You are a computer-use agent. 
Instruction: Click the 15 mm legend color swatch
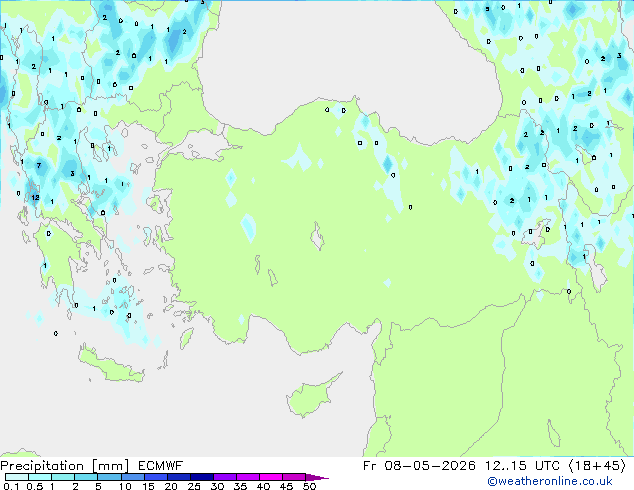[155, 477]
